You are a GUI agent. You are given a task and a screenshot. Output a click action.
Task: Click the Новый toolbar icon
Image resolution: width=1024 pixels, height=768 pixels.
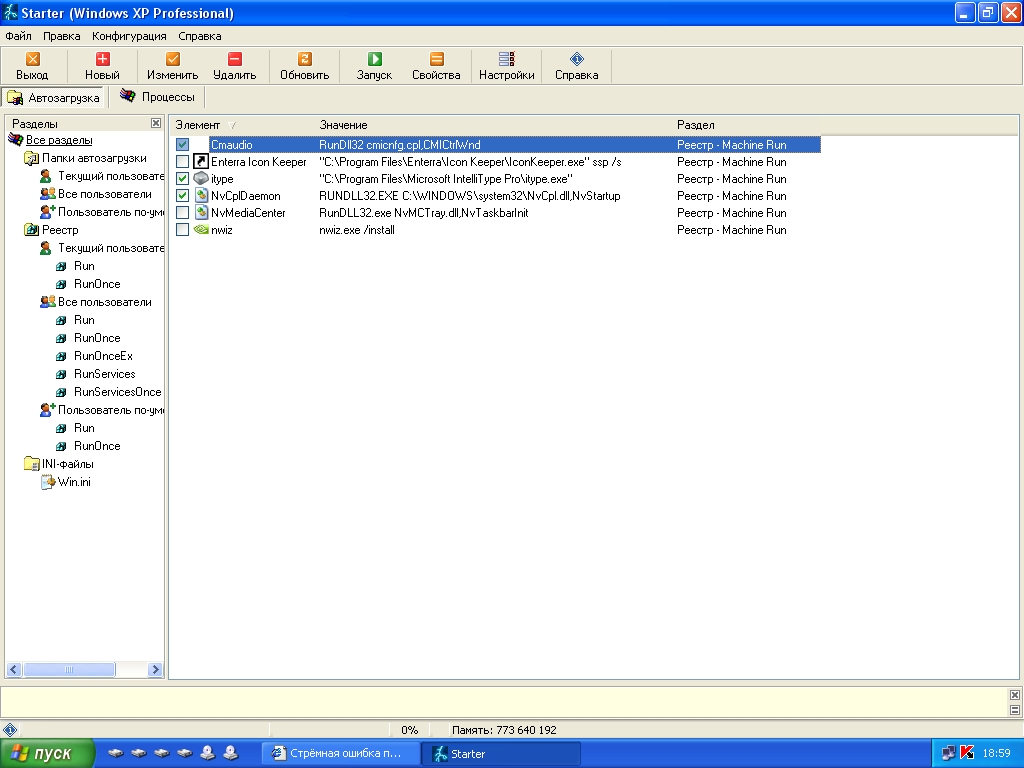(102, 59)
